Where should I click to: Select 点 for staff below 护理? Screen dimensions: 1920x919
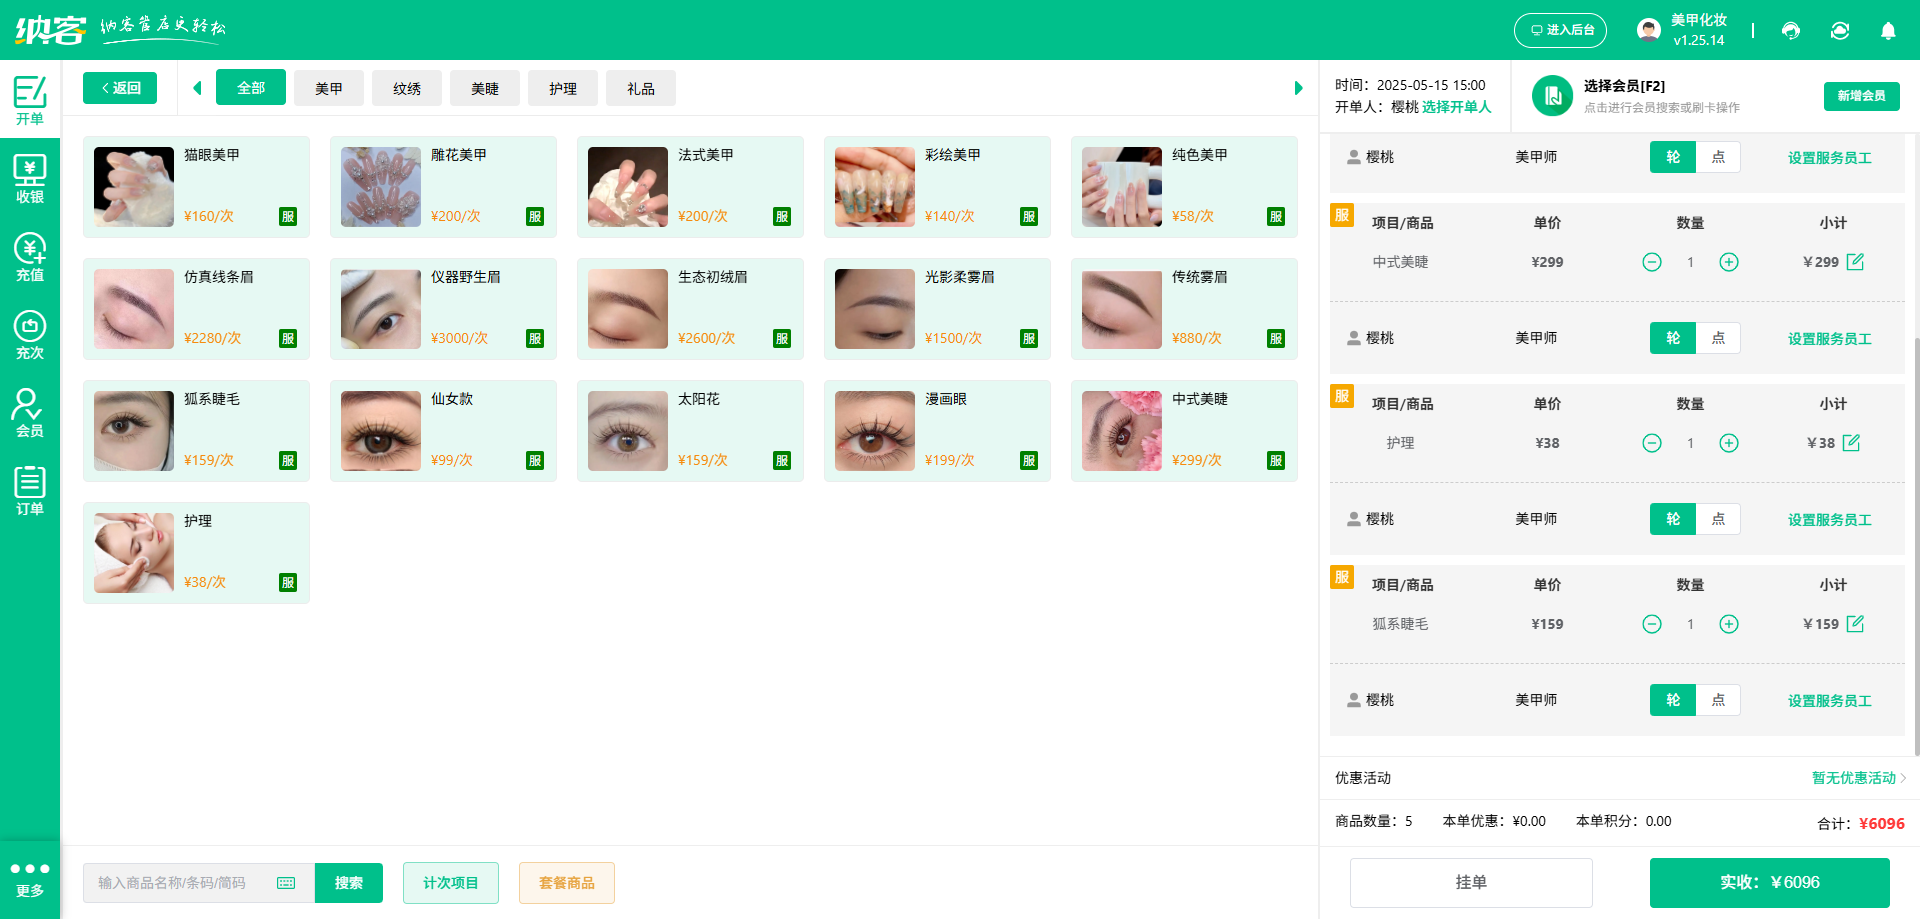point(1718,519)
